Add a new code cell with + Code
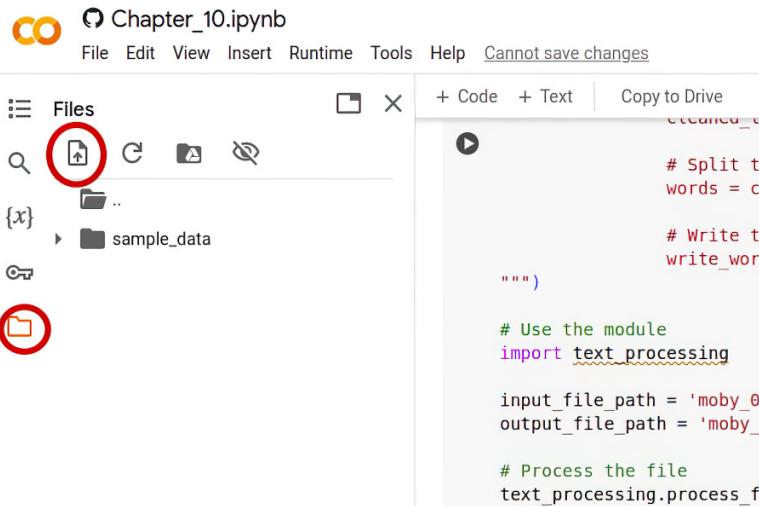The image size is (759, 507). point(467,97)
